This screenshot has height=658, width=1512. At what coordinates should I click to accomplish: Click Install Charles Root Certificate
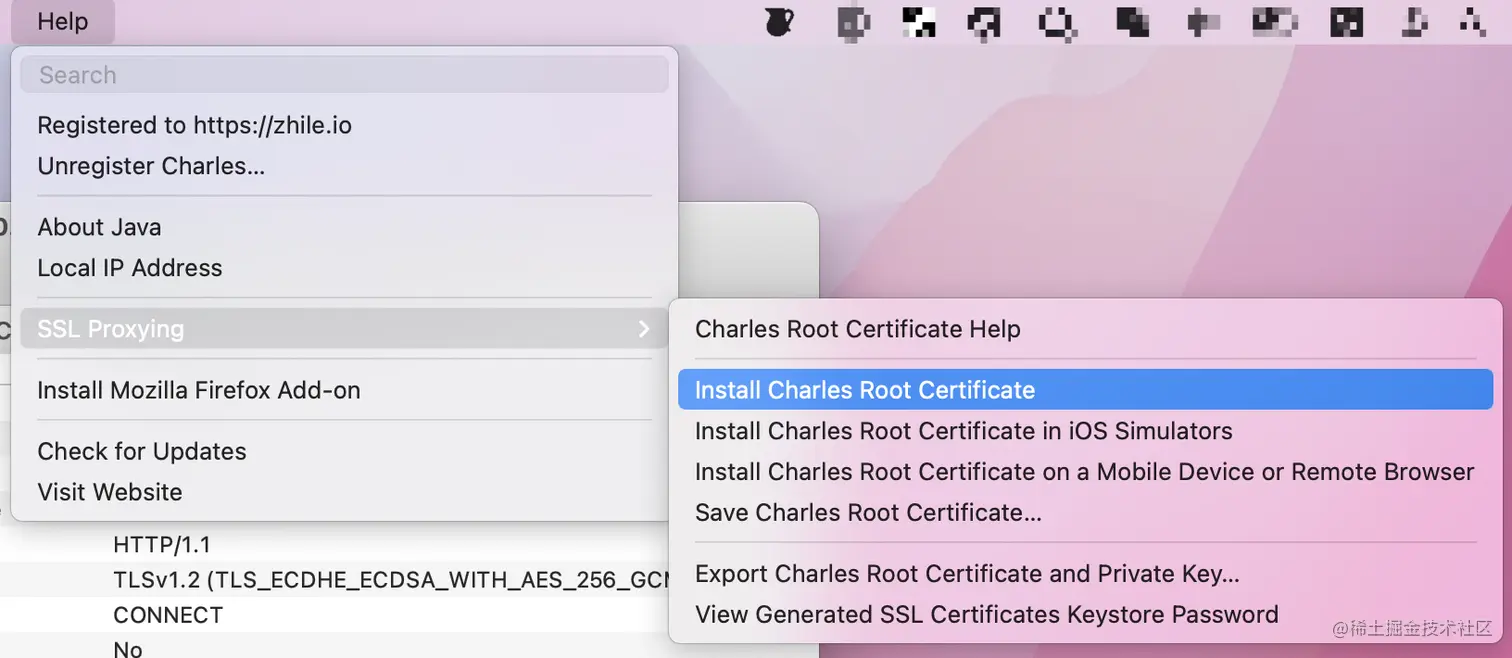(1085, 390)
